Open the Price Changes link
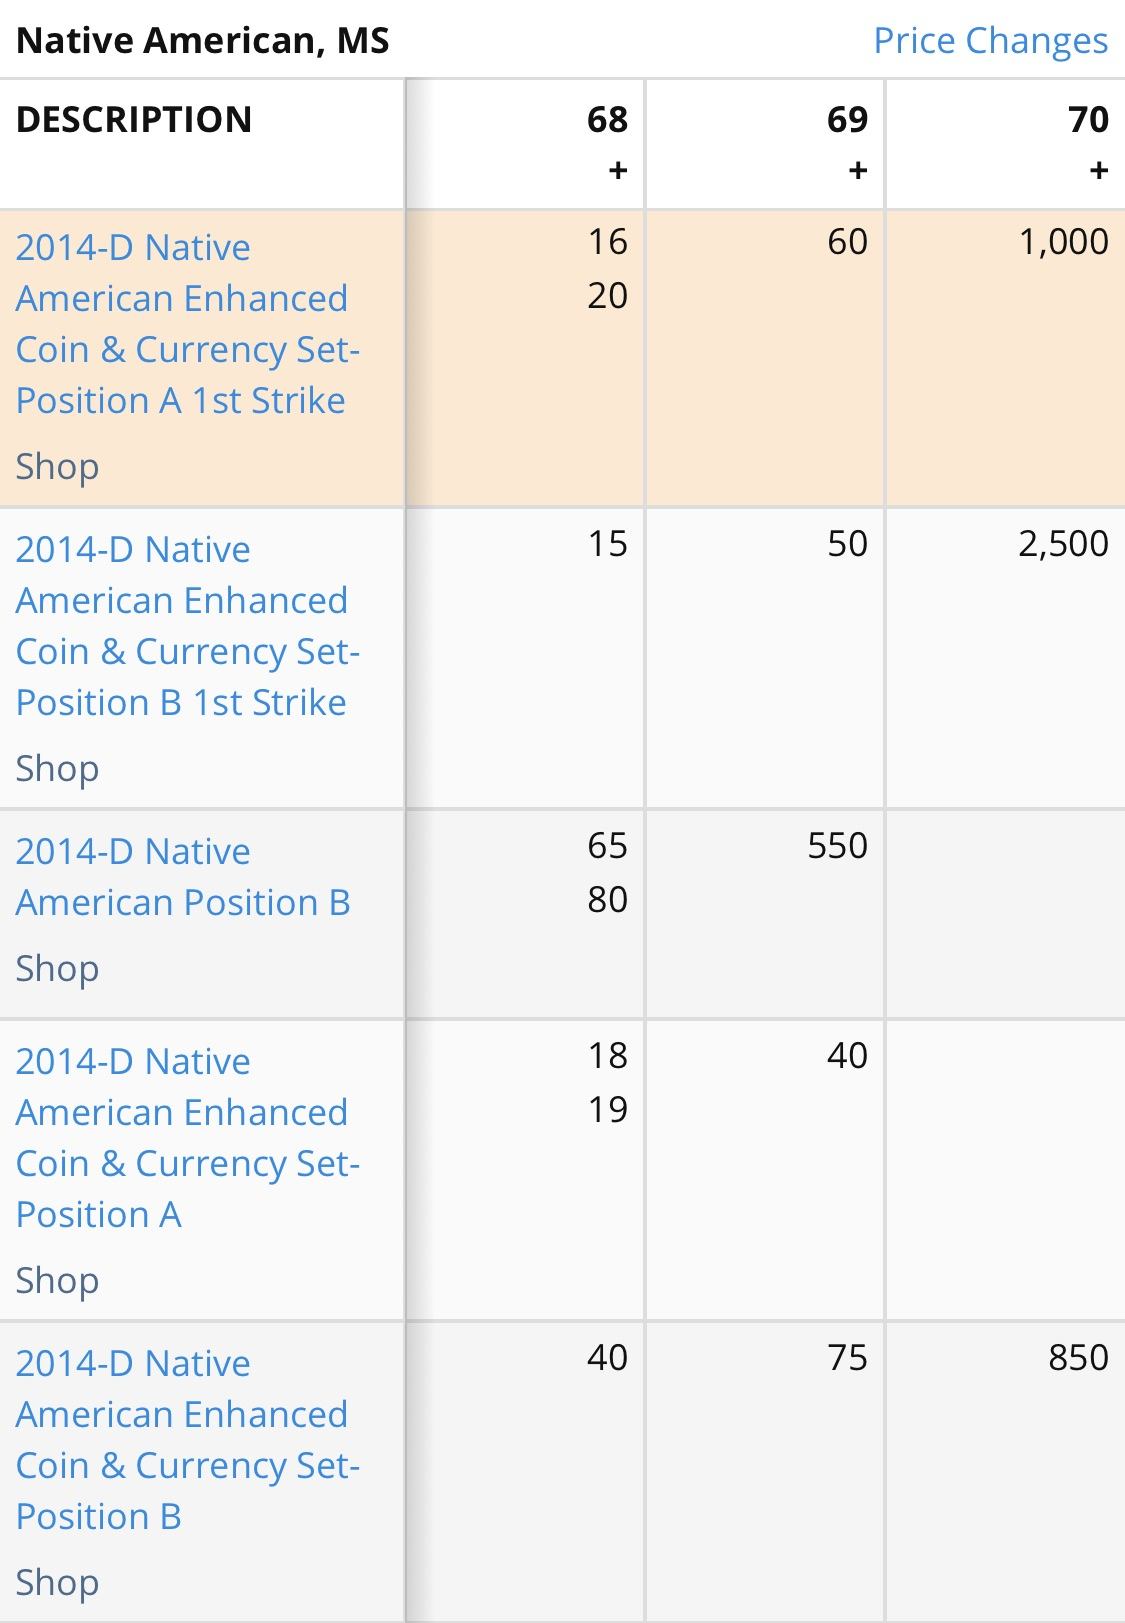The image size is (1125, 1623). tap(990, 41)
